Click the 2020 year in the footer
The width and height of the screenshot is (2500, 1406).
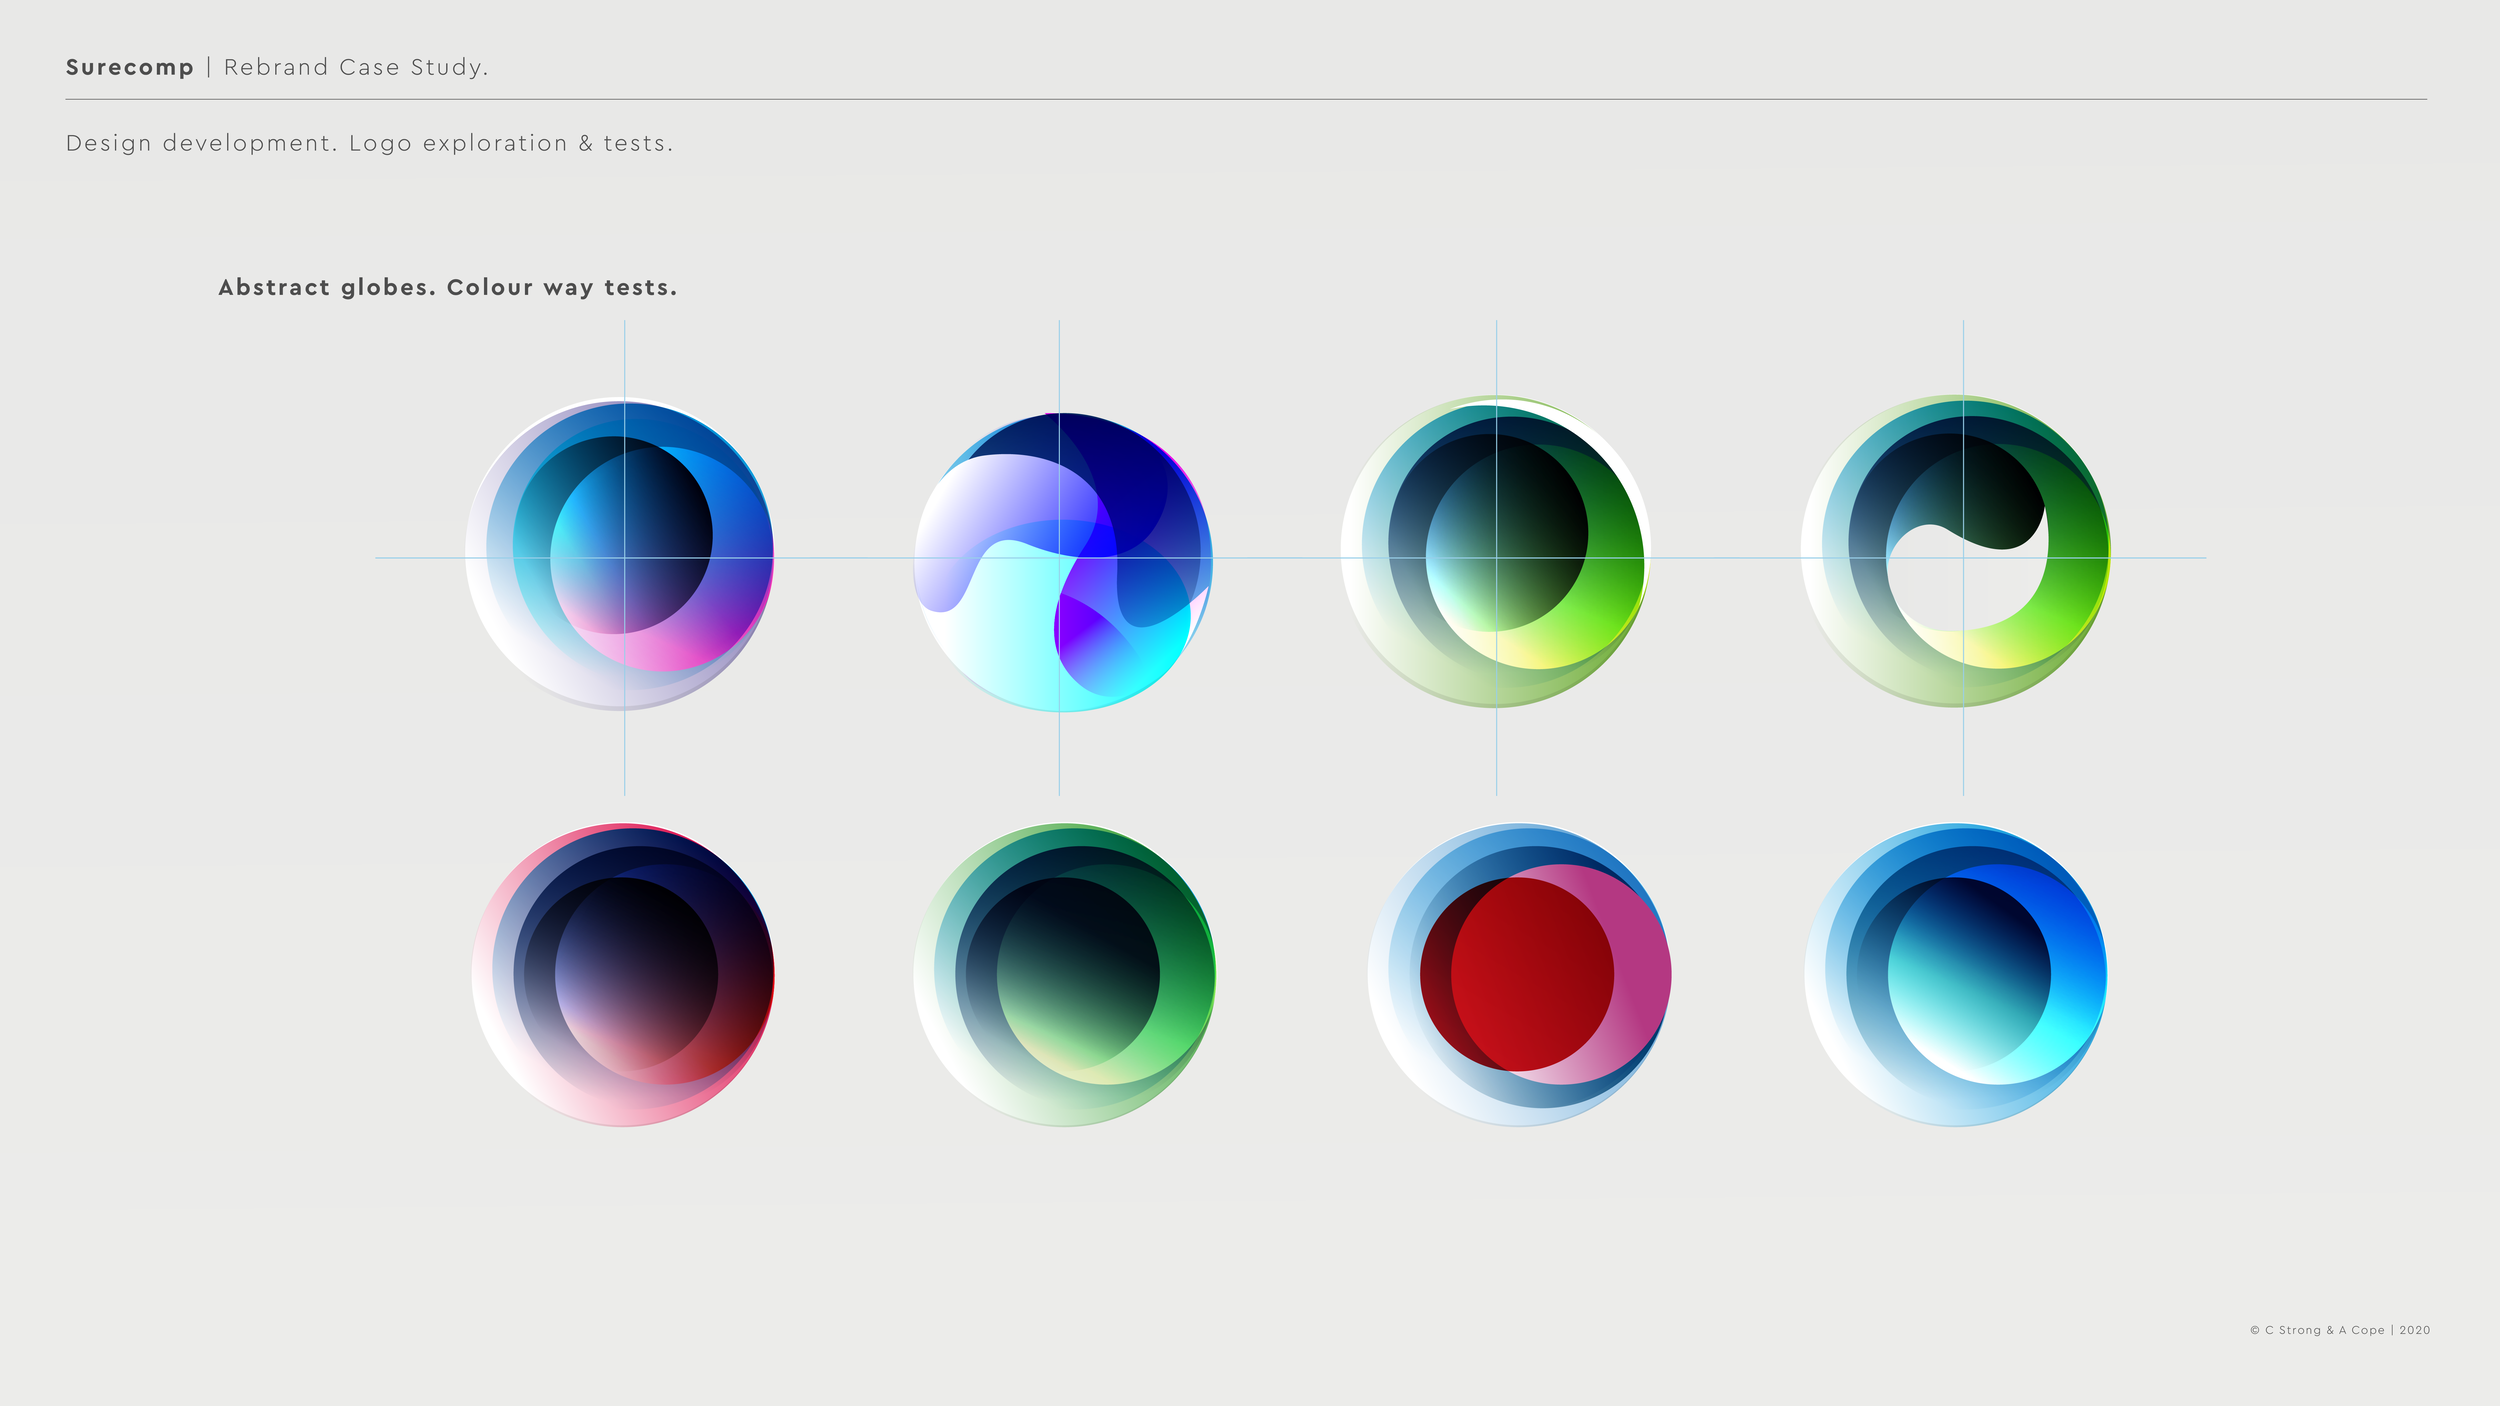[x=2414, y=1330]
